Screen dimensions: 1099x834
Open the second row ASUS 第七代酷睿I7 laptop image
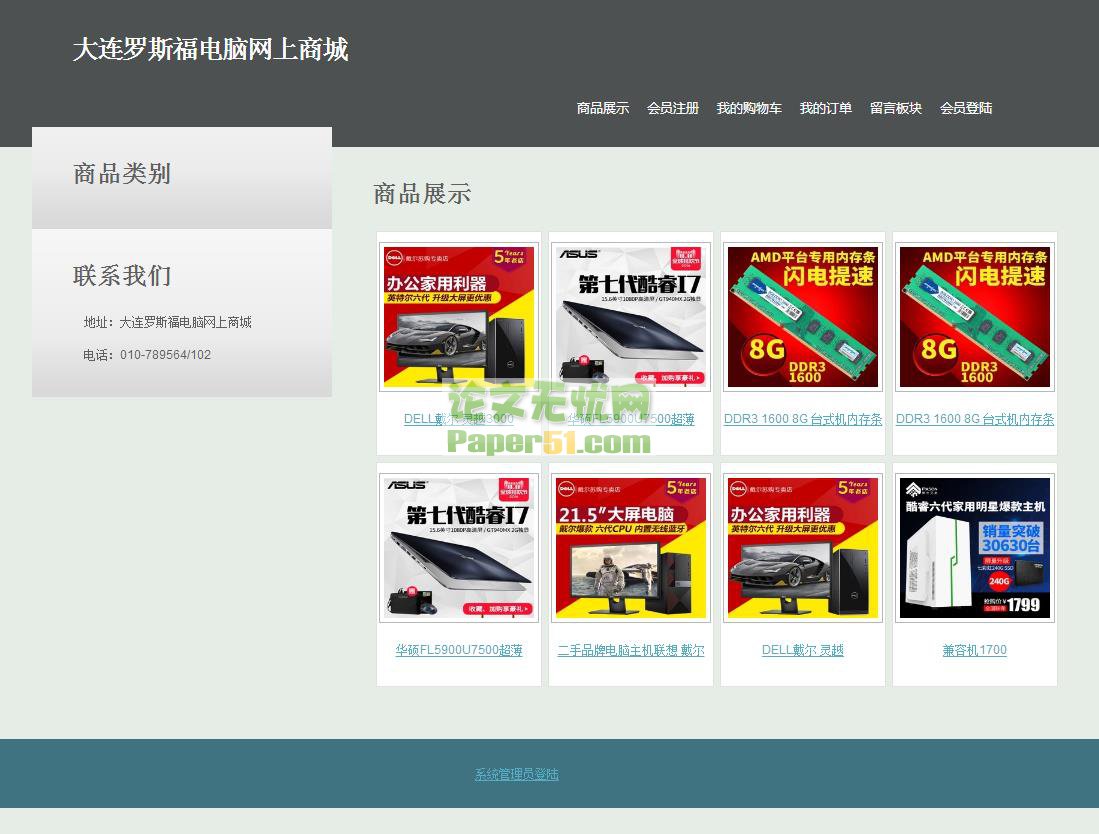[x=459, y=547]
